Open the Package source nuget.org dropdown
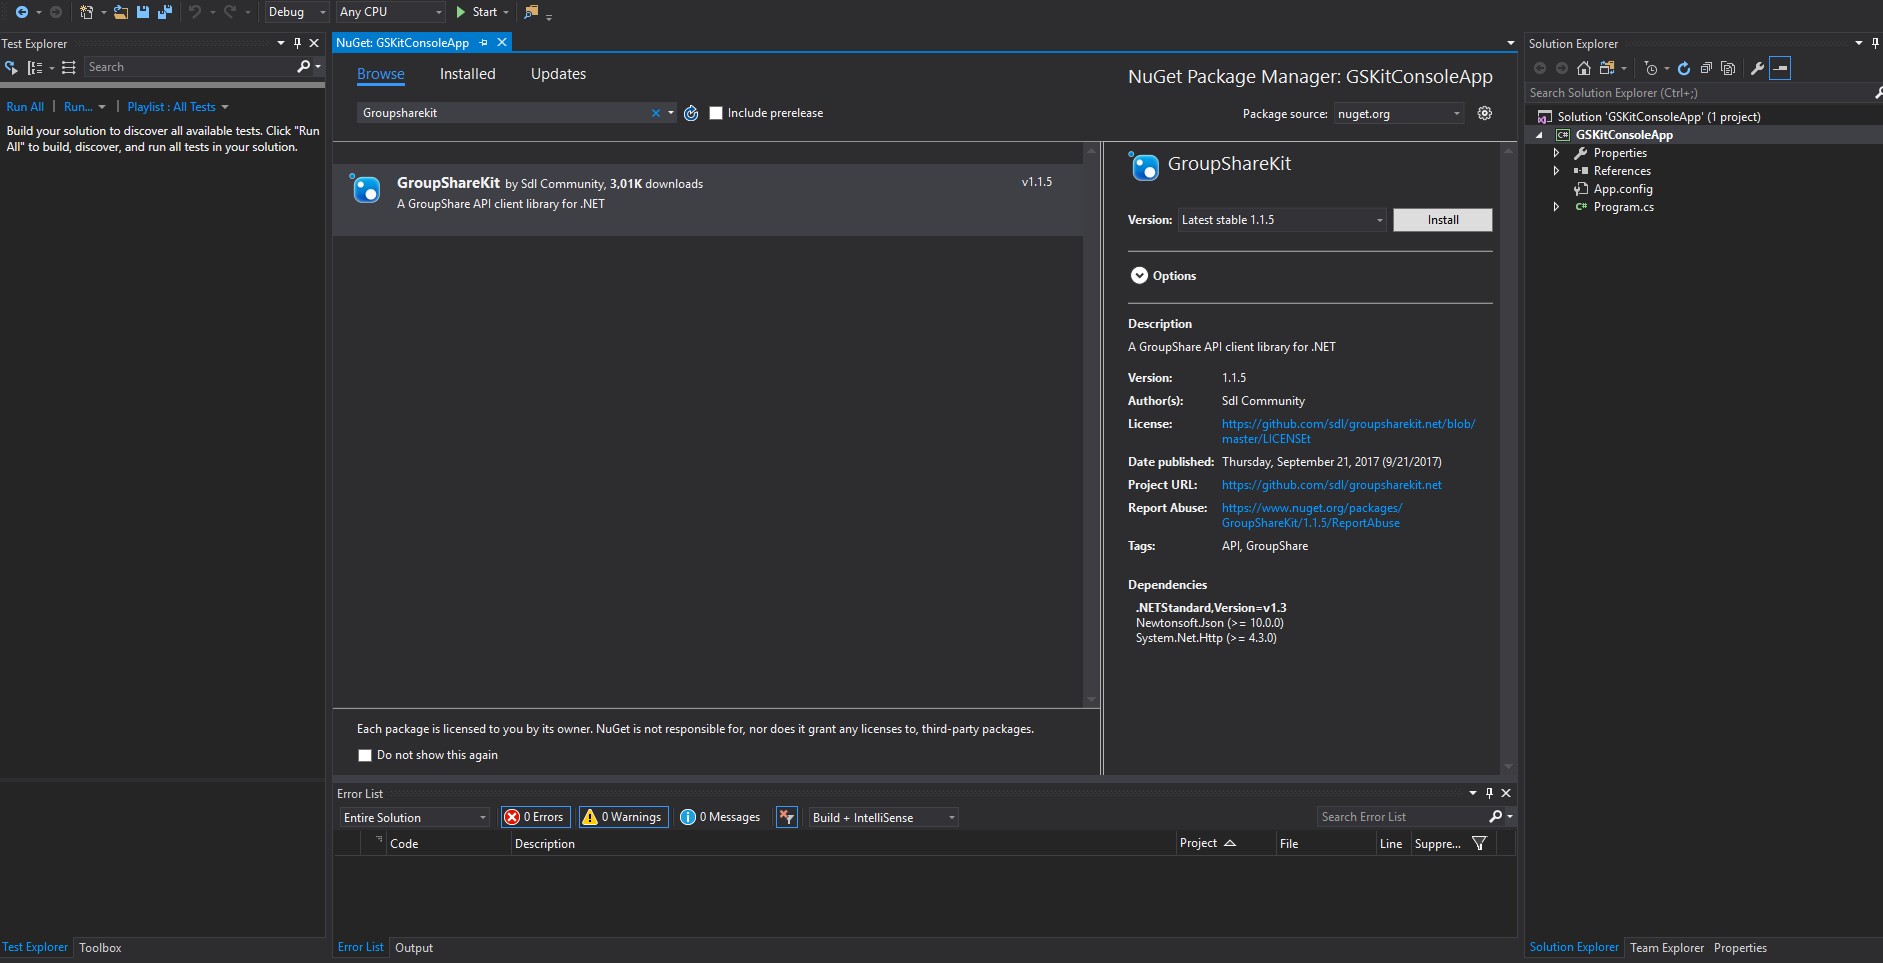 pos(1399,114)
